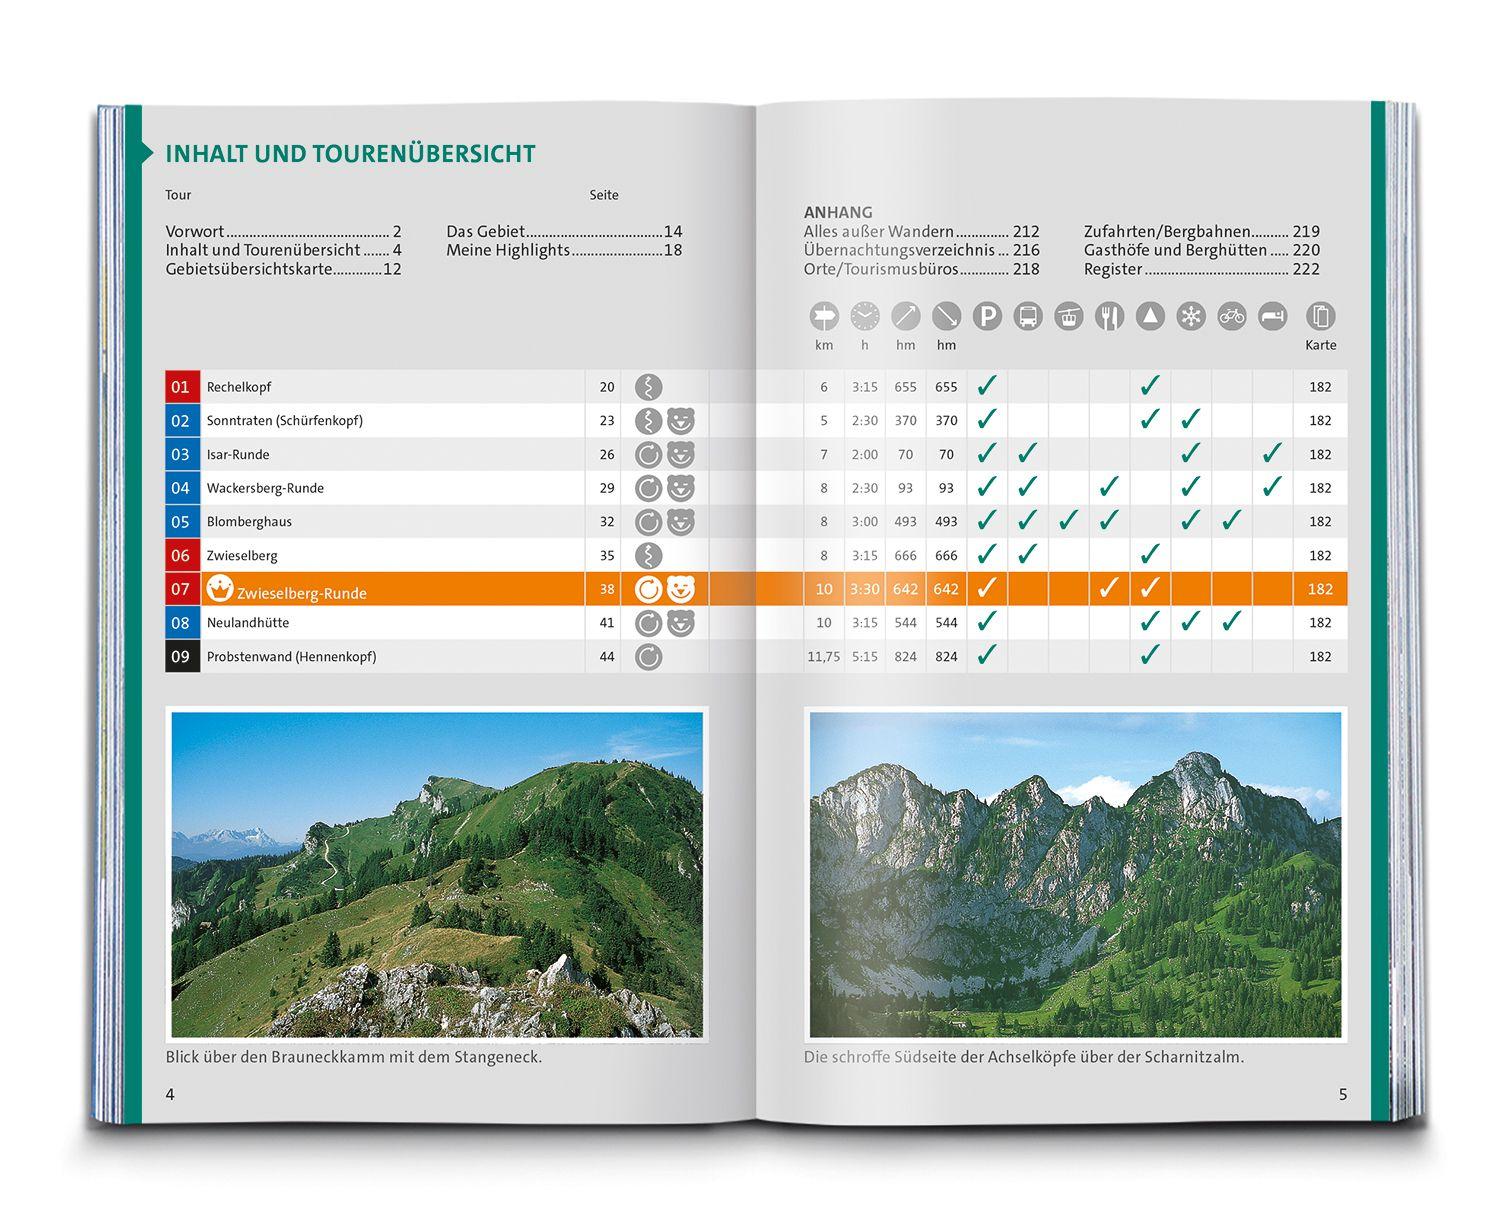Click the bear face icon in Sonntraten row
Screen dimensions: 1500x1226
coord(681,421)
